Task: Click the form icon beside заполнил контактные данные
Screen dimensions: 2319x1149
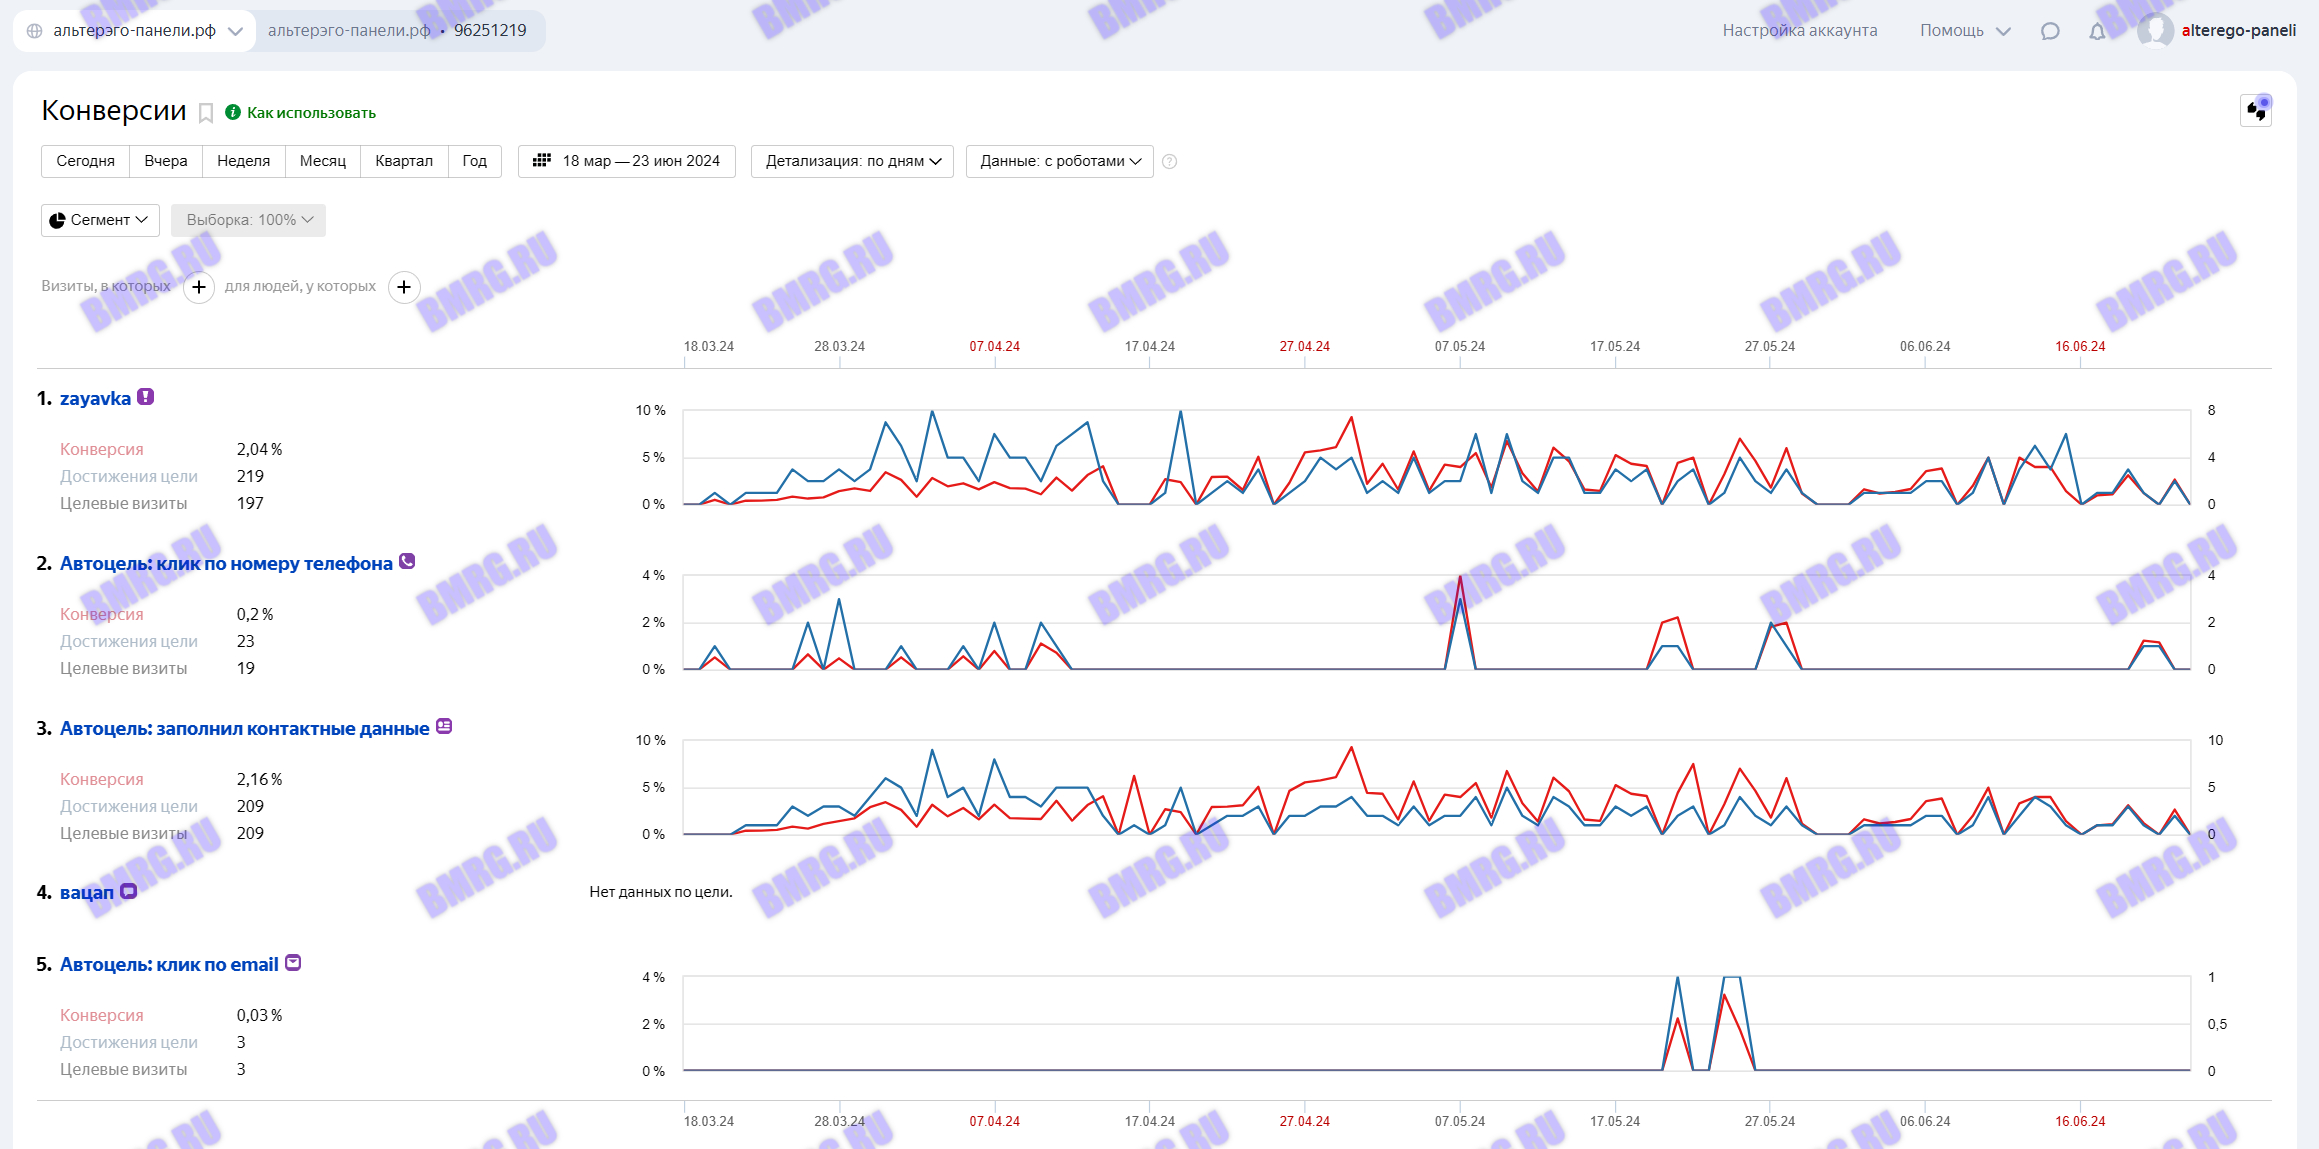Action: [x=444, y=726]
